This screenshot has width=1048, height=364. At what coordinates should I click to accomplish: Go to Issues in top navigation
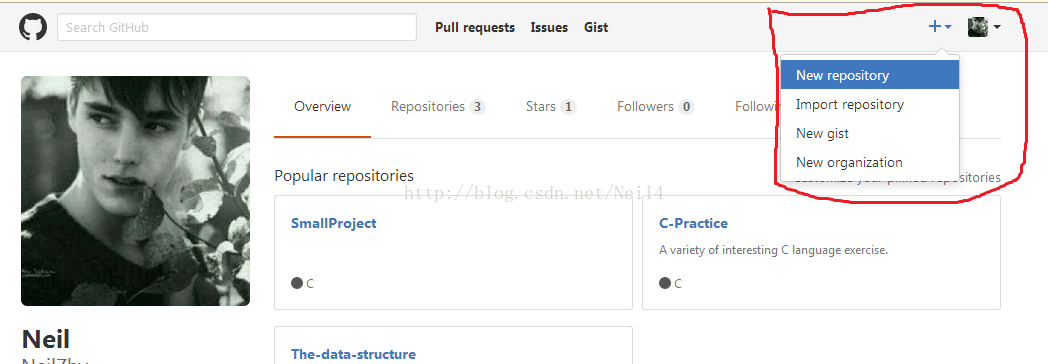click(549, 27)
